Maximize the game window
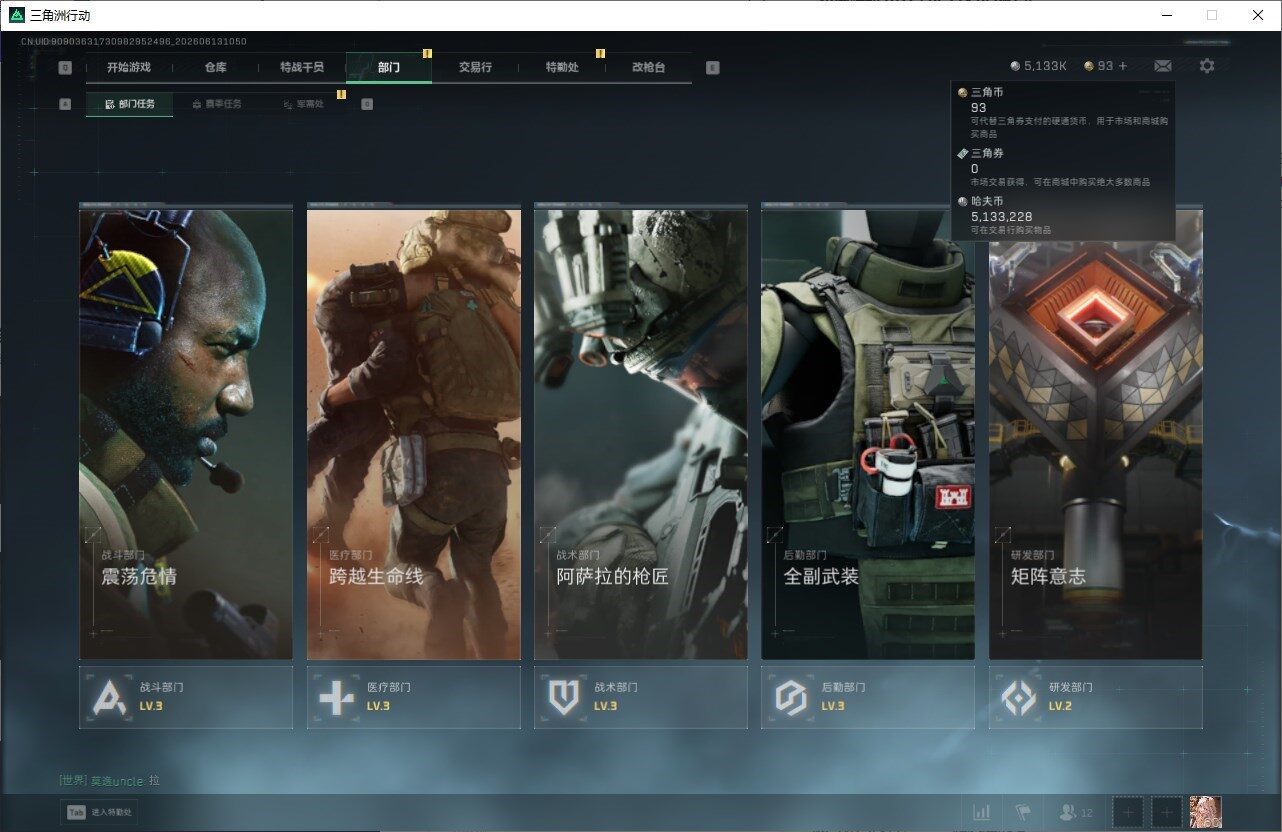 coord(1212,15)
